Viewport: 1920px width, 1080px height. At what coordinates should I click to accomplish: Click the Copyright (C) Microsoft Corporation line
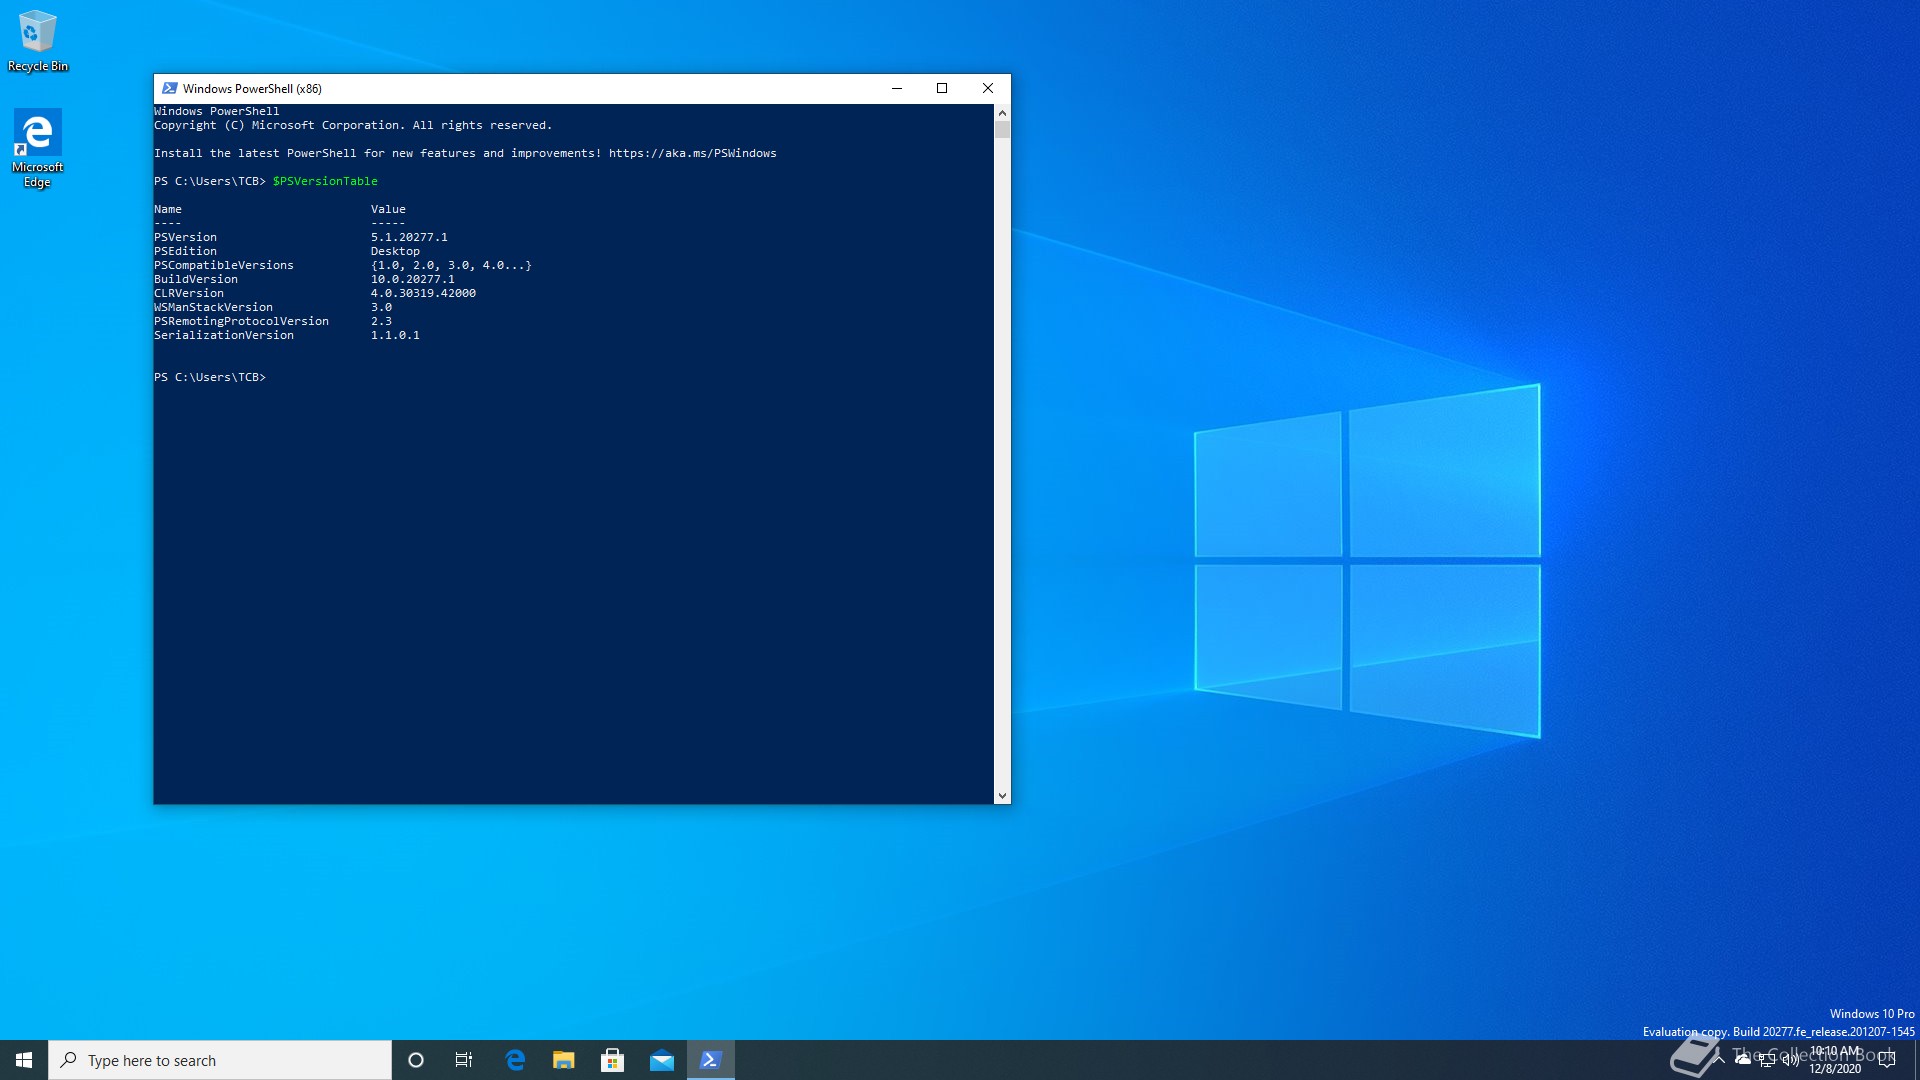point(353,125)
